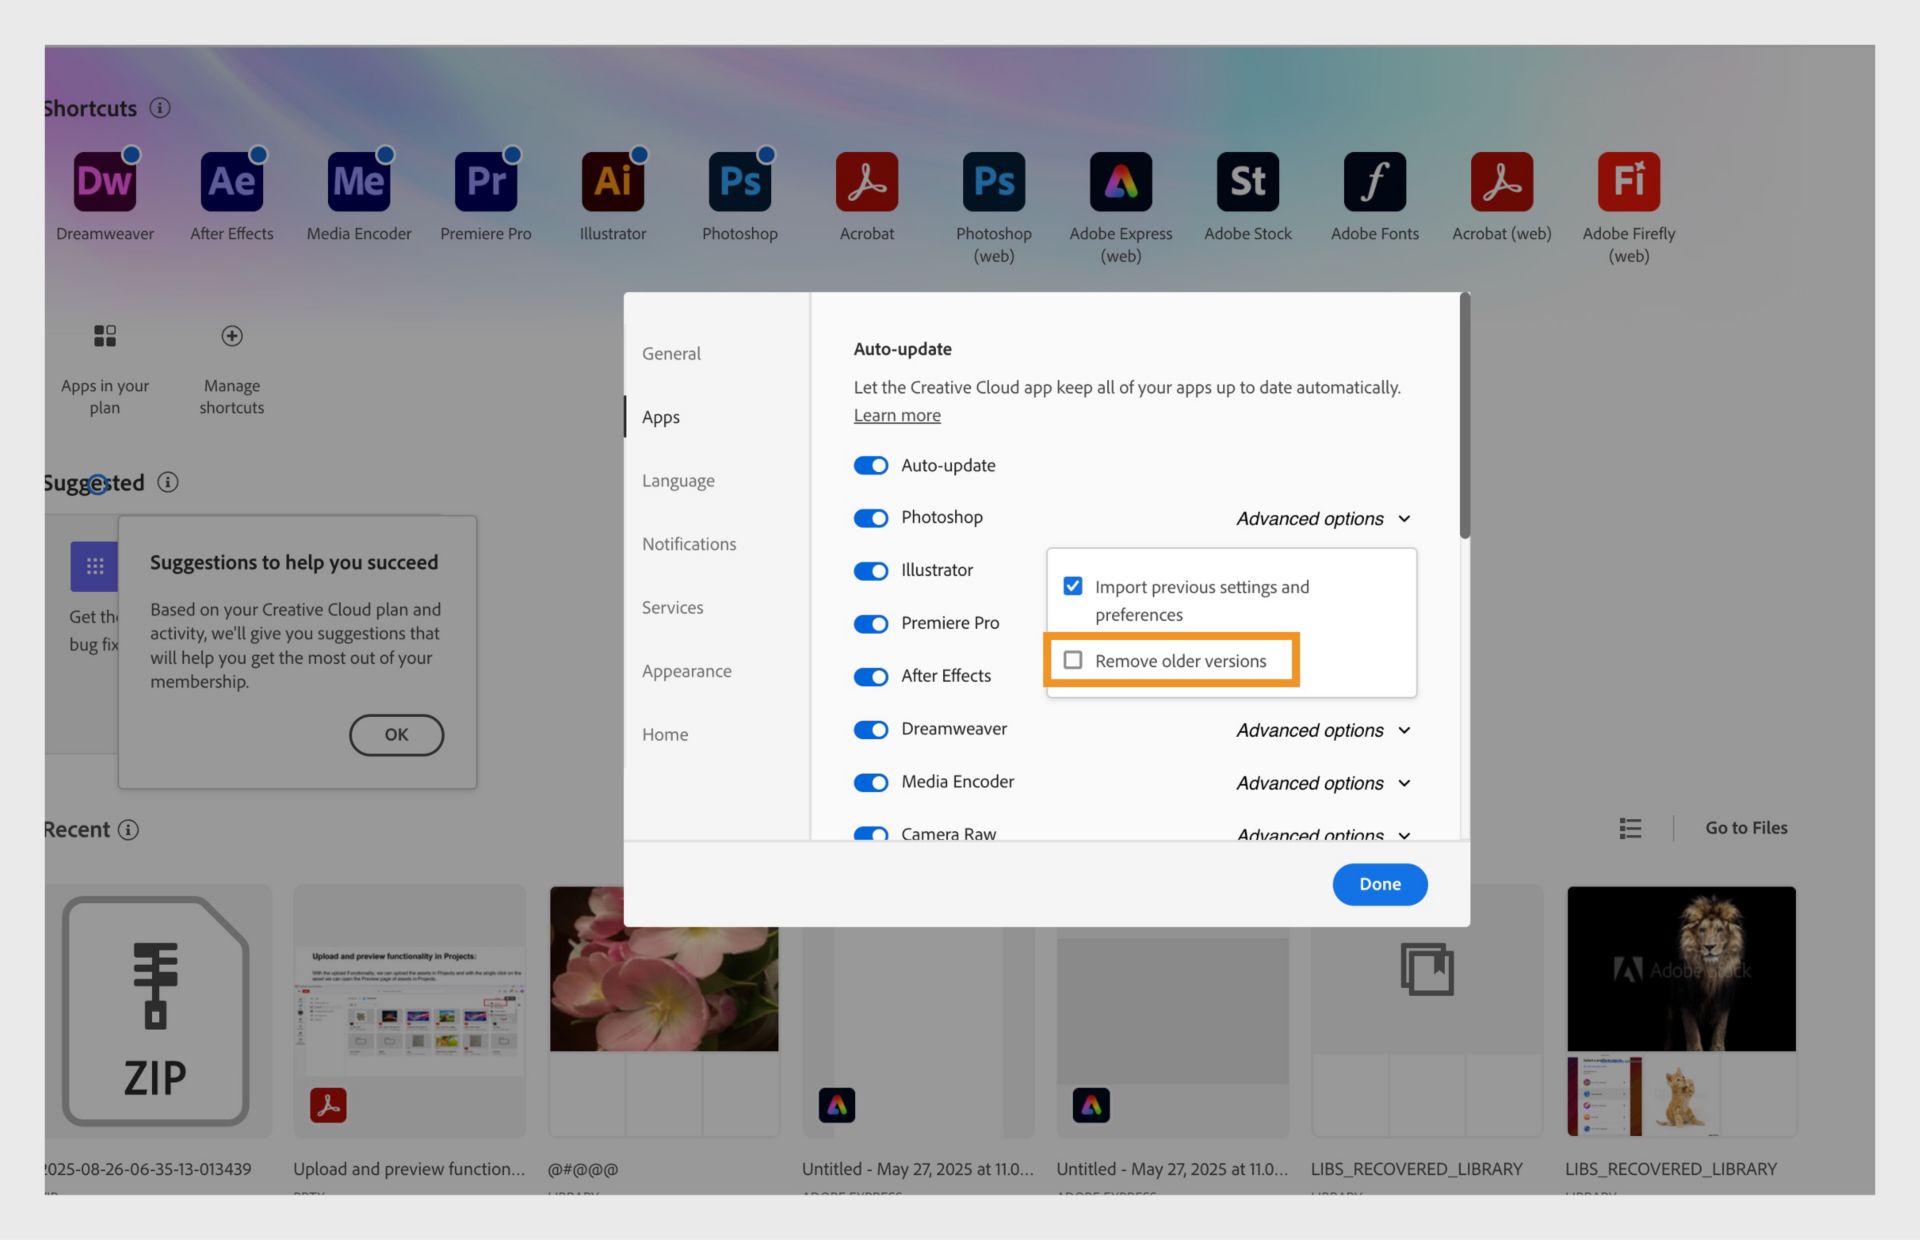The height and width of the screenshot is (1240, 1920).
Task: Open Adobe Stock shortcut icon
Action: (1247, 182)
